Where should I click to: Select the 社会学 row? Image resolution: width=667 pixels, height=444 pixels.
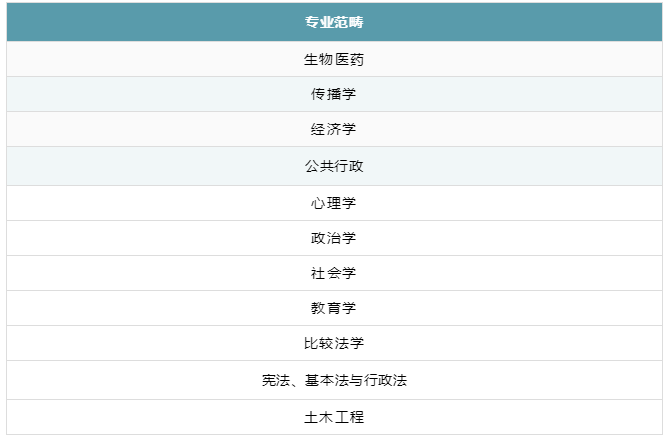(333, 273)
